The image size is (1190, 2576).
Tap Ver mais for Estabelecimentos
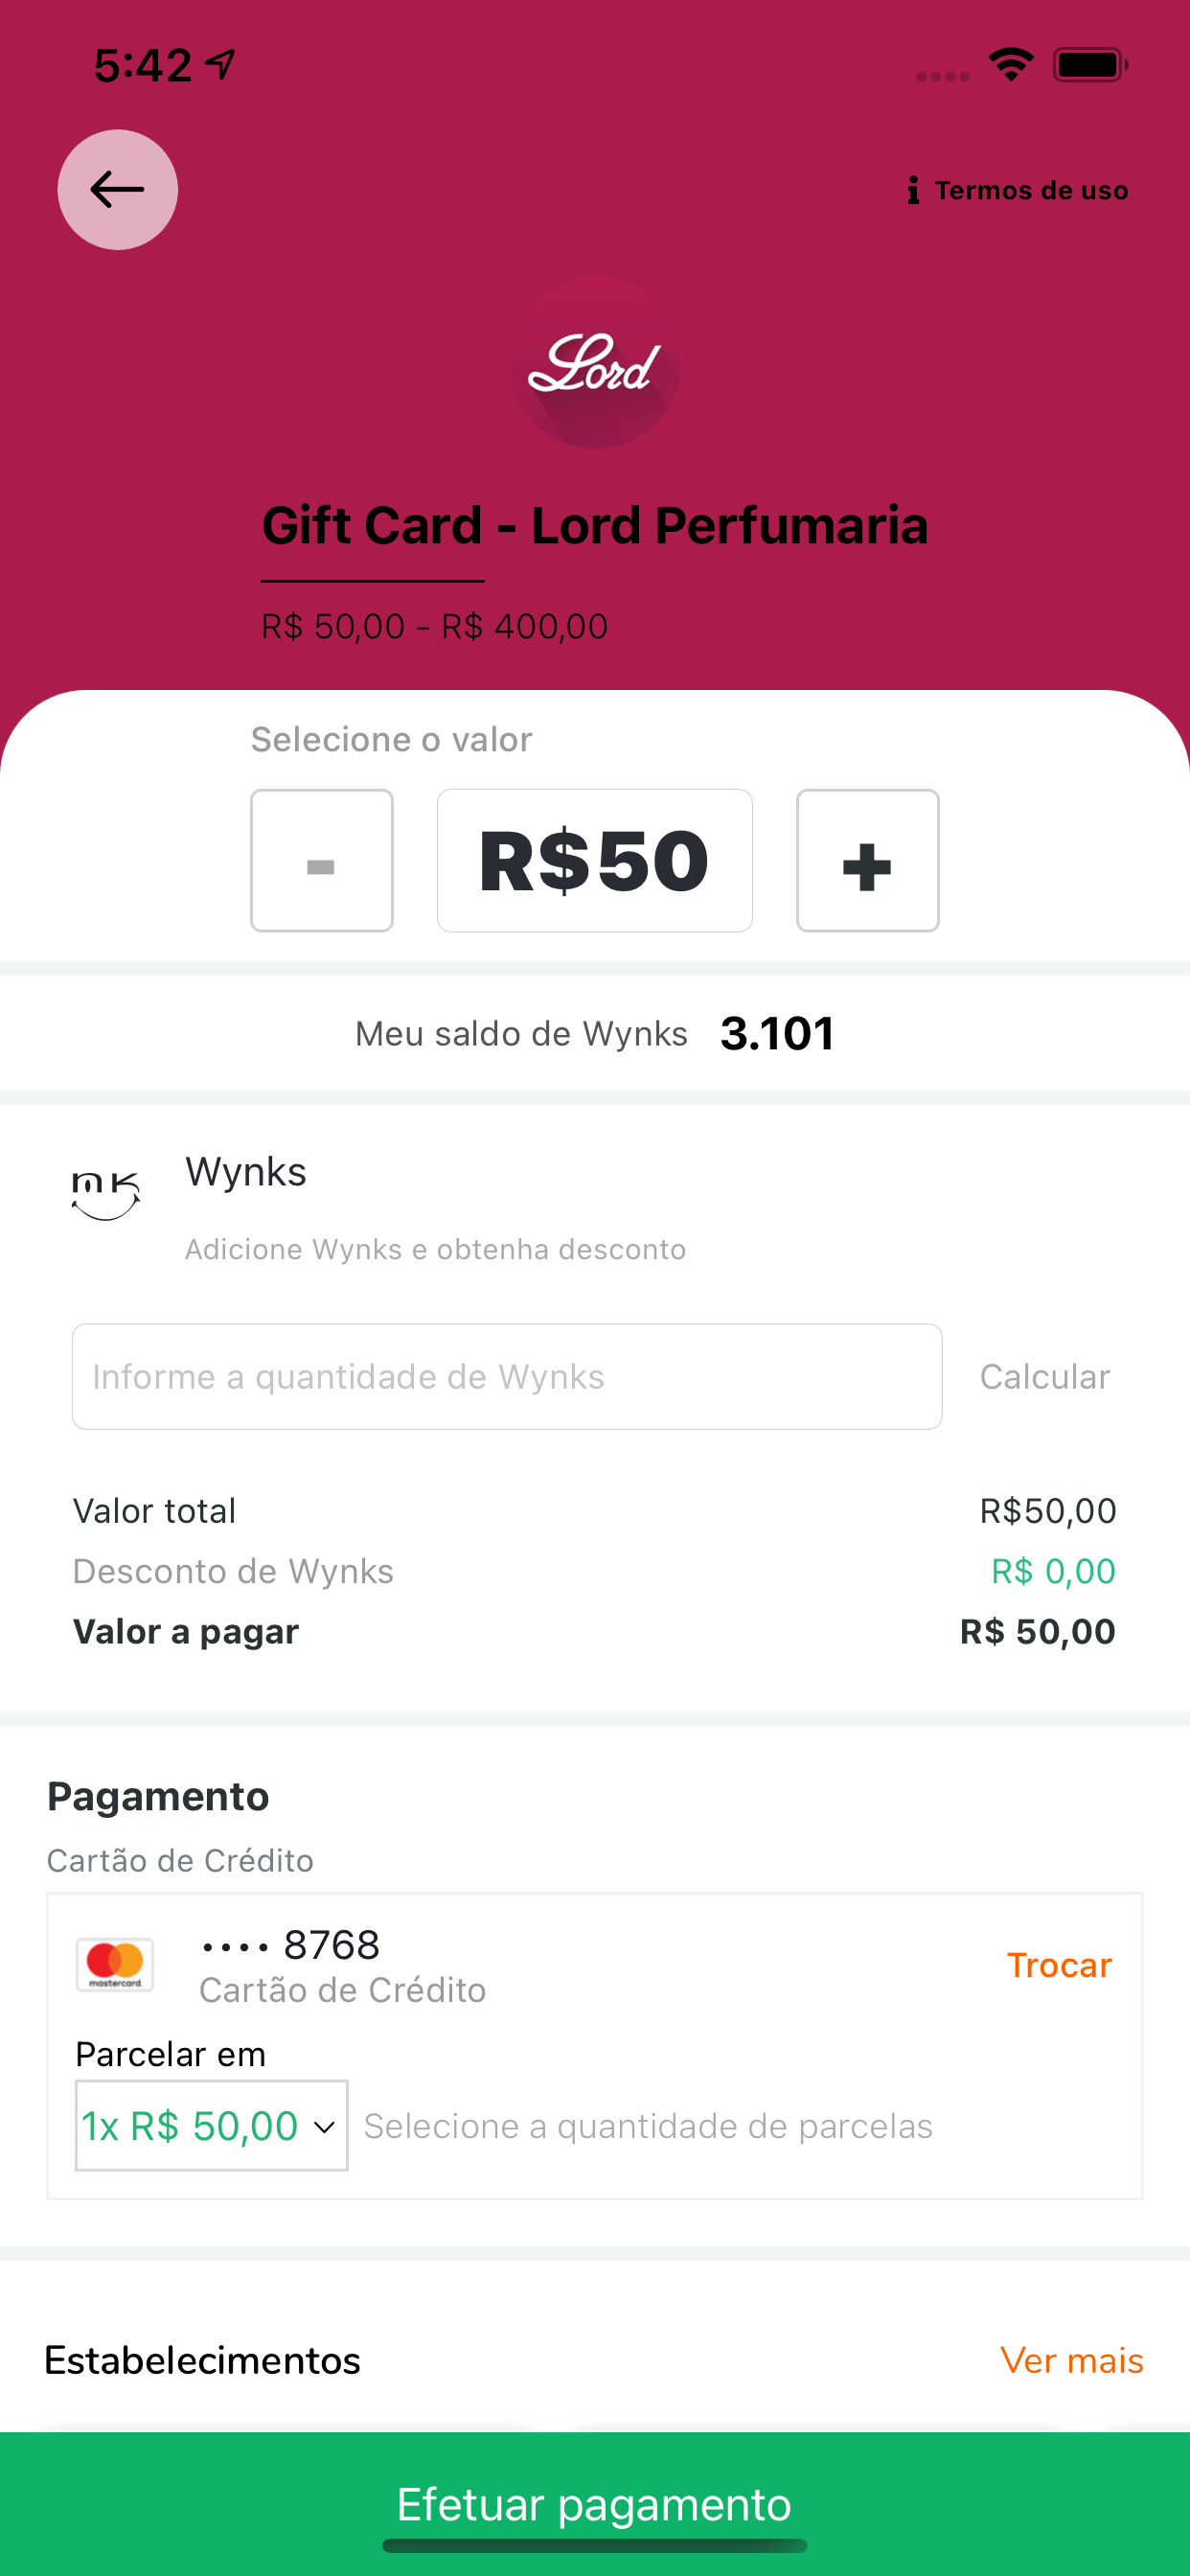[1071, 2361]
